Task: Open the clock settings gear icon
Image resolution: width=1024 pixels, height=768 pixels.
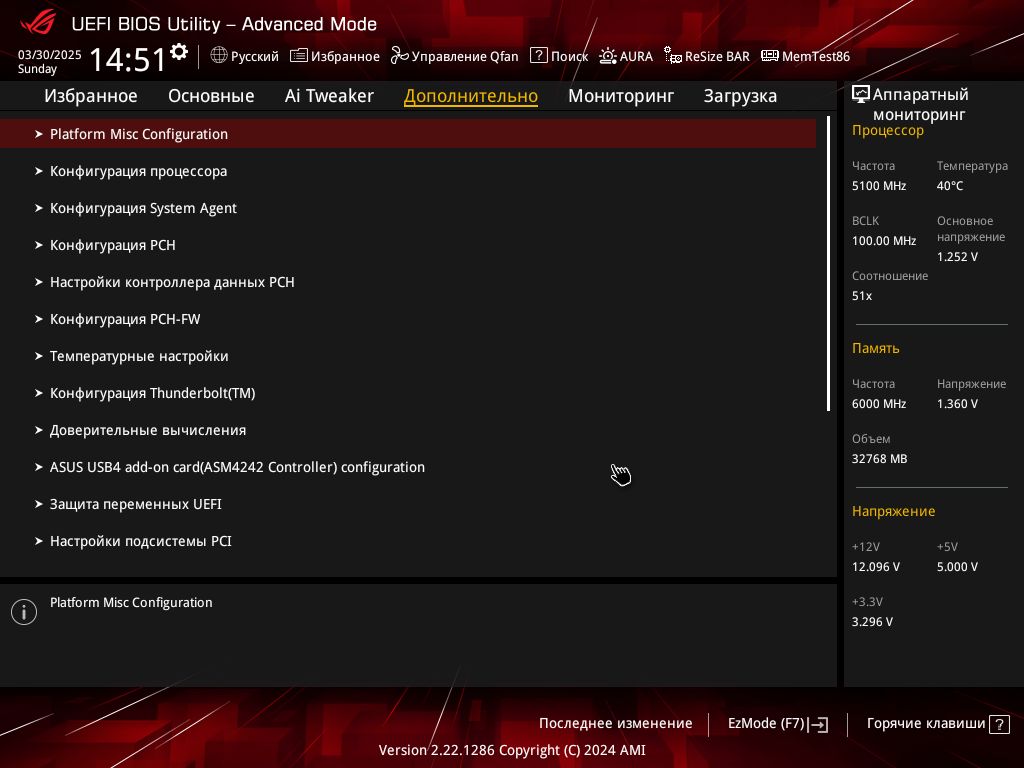Action: click(179, 52)
